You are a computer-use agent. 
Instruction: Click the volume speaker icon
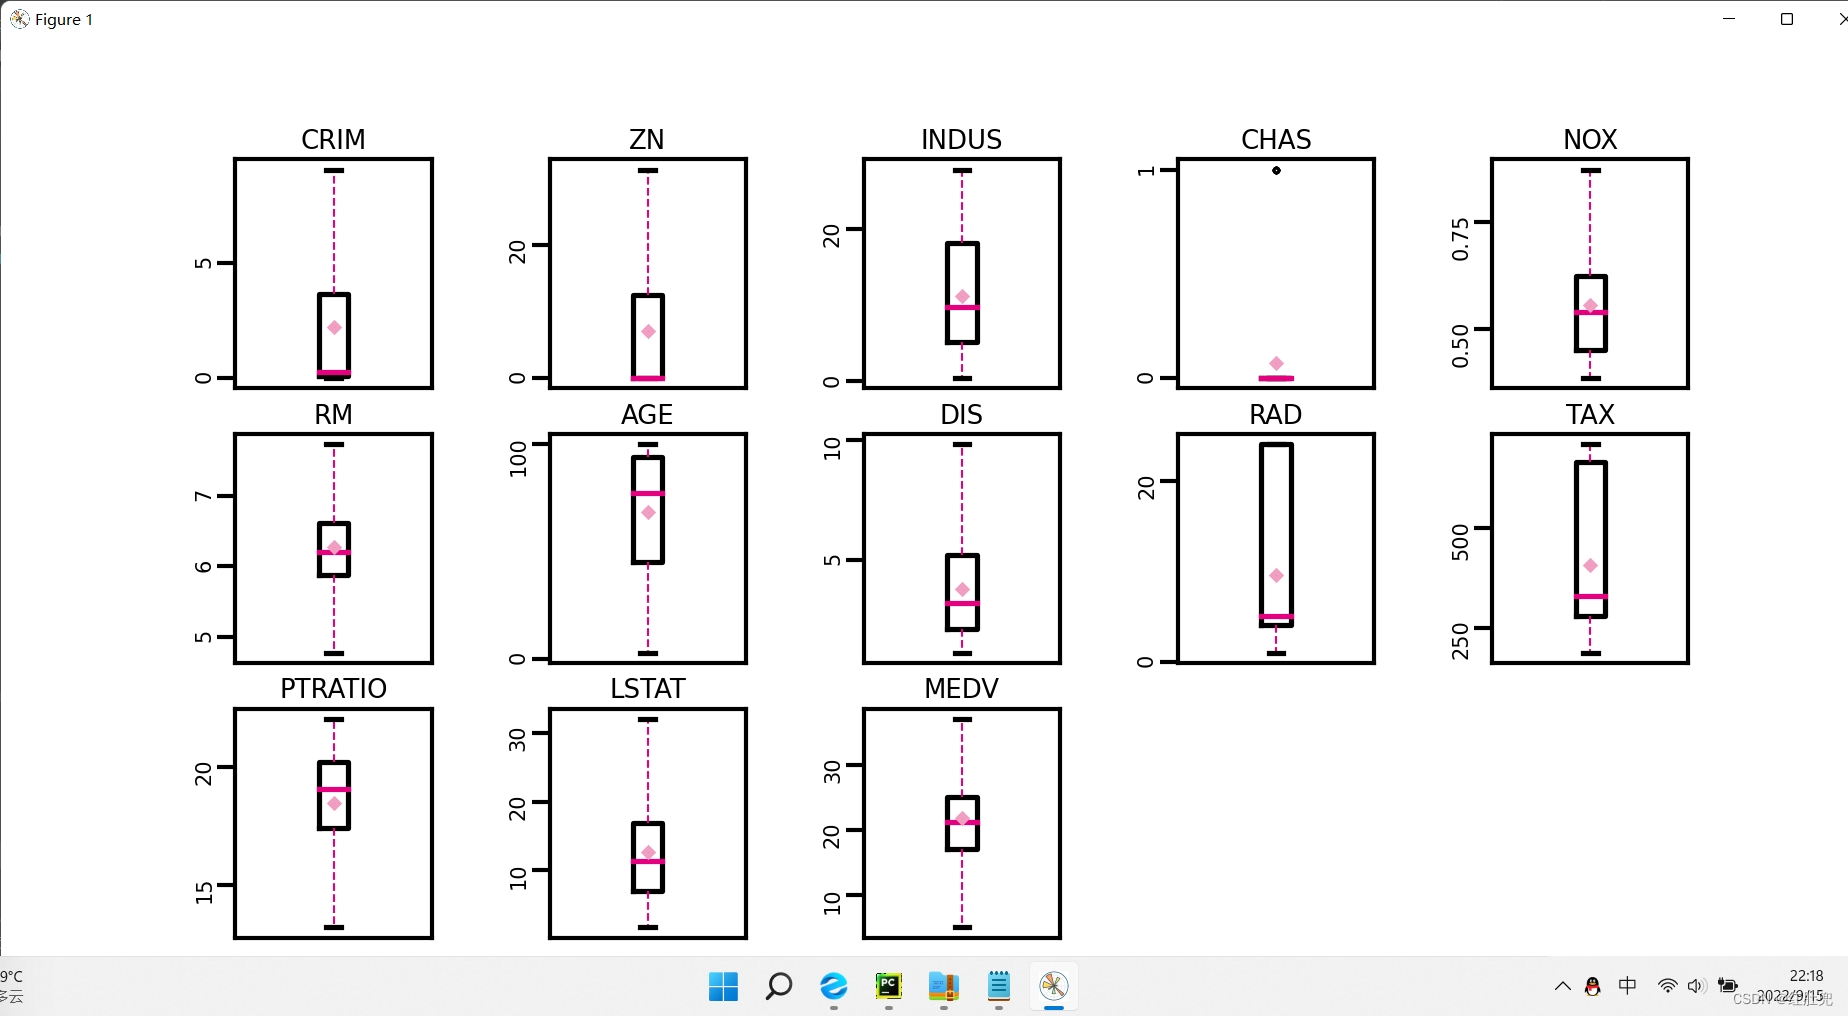click(1695, 986)
